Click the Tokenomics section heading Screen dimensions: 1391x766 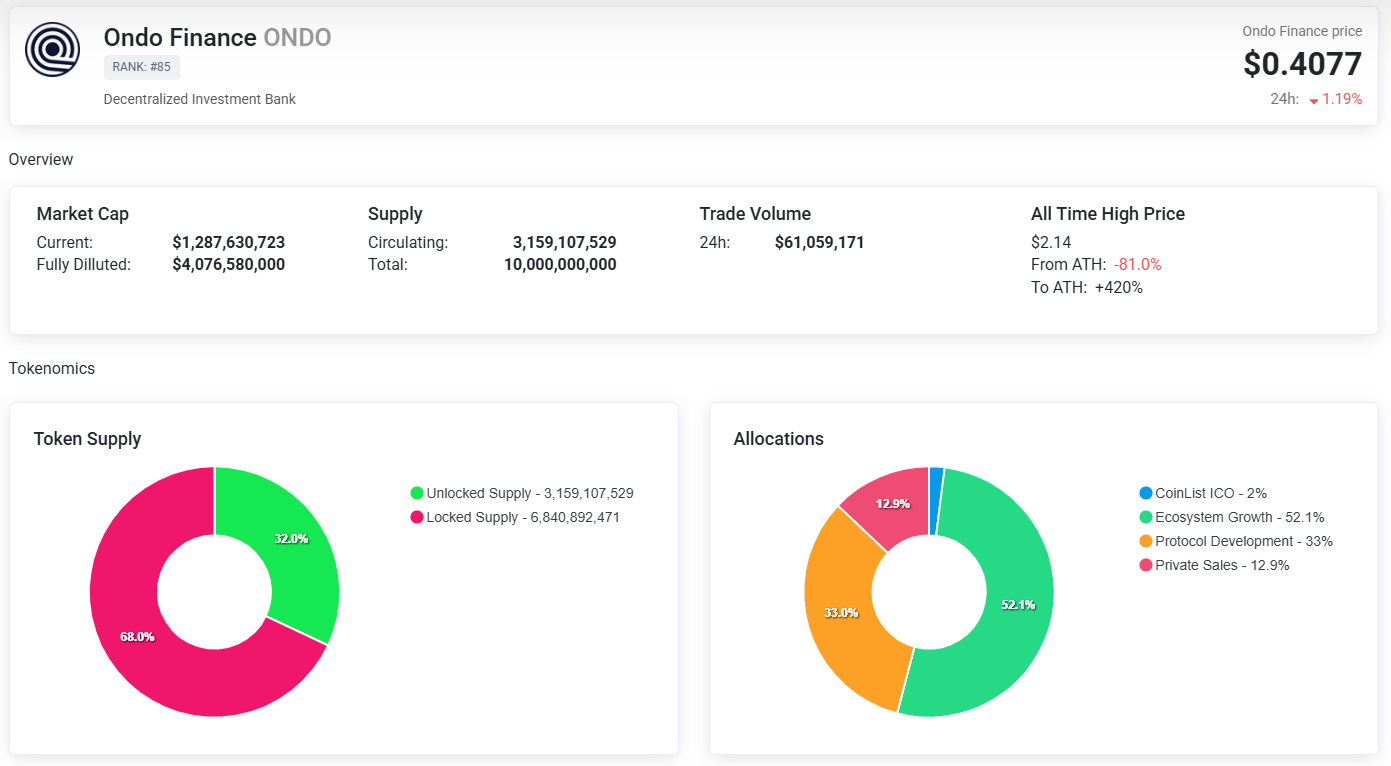point(52,368)
